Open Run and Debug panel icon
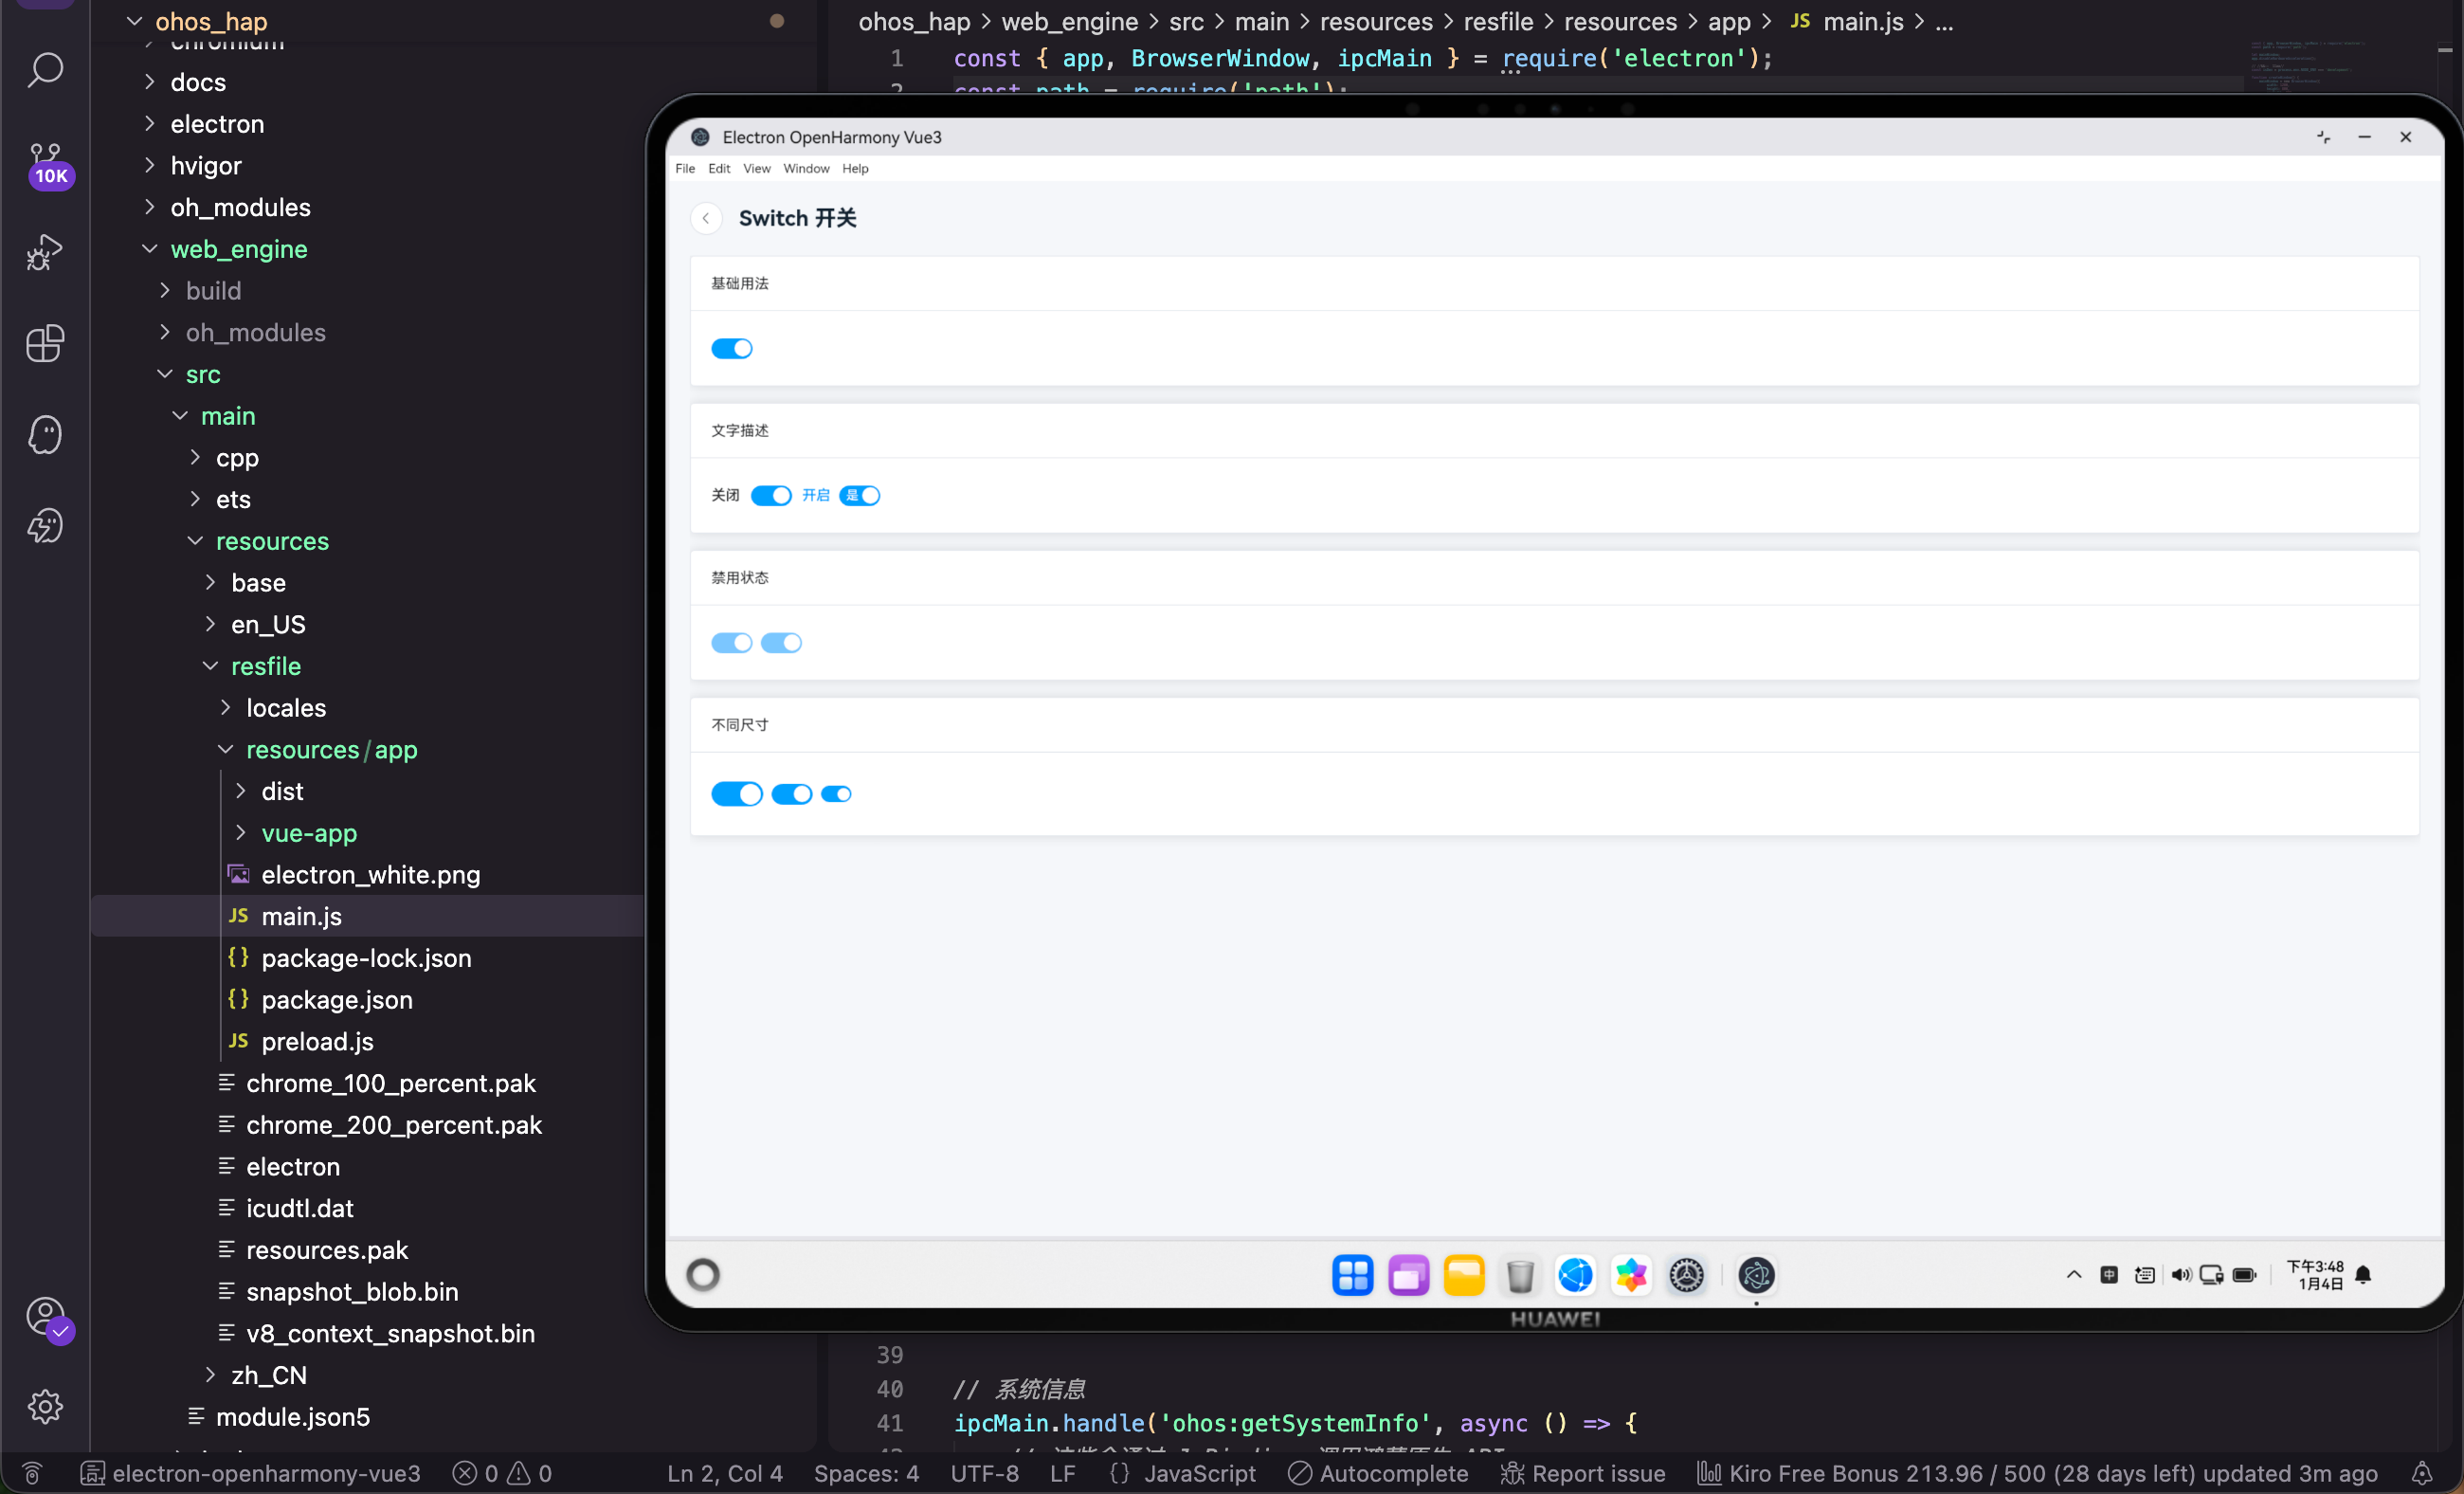 [x=45, y=252]
